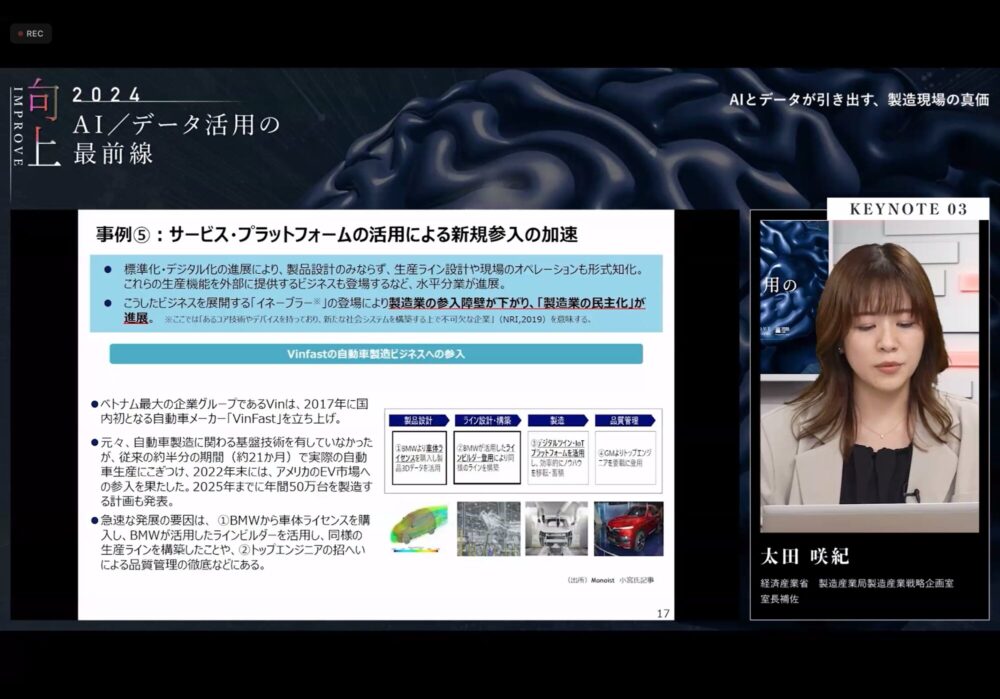Click the 事例⑤ slide title heading

(337, 234)
